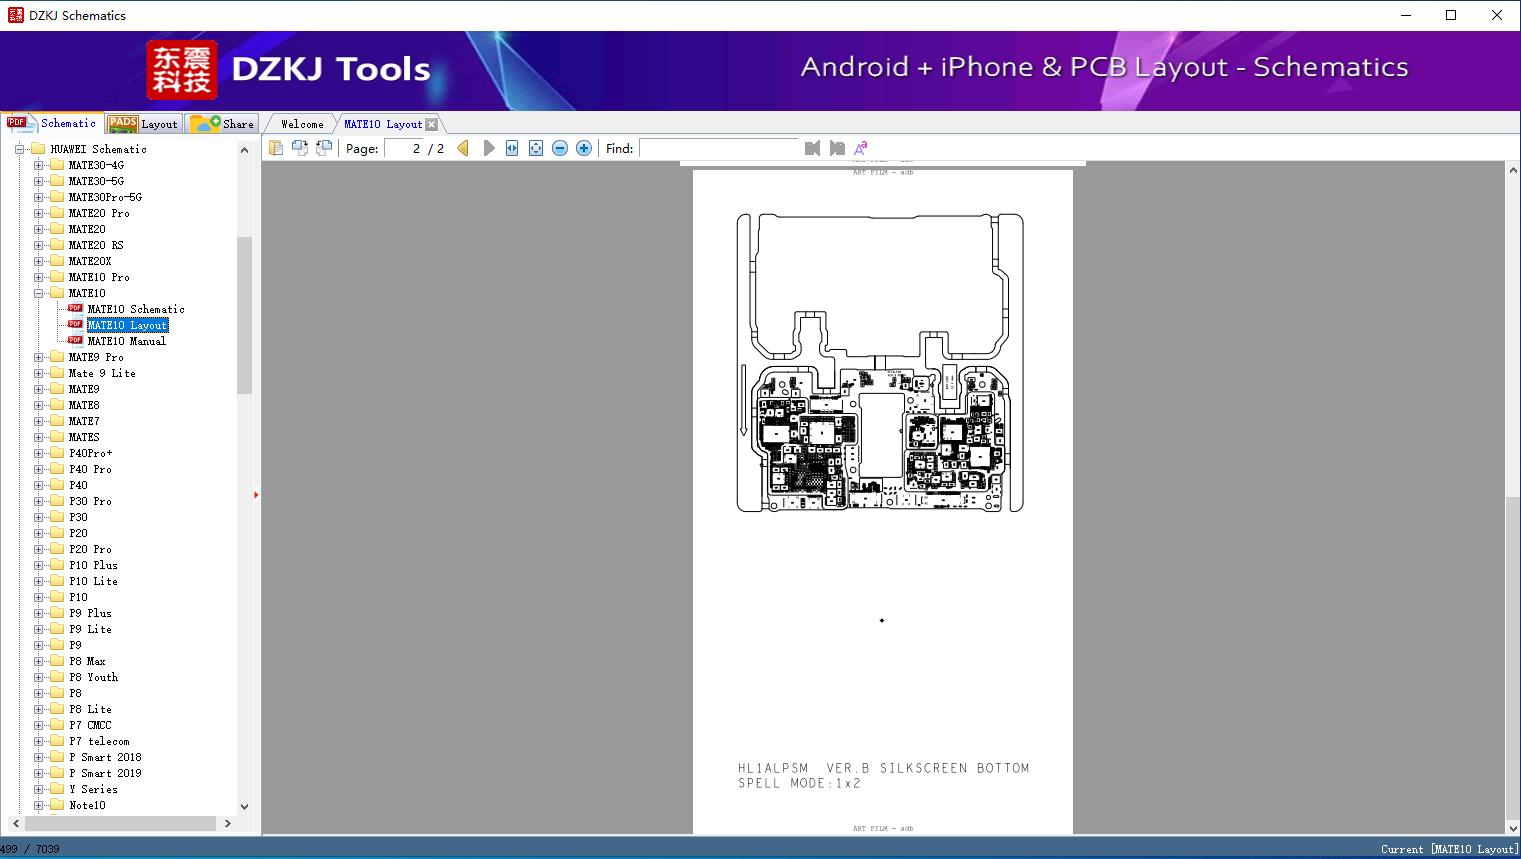Fit page to width icon
The width and height of the screenshot is (1521, 859).
[512, 148]
